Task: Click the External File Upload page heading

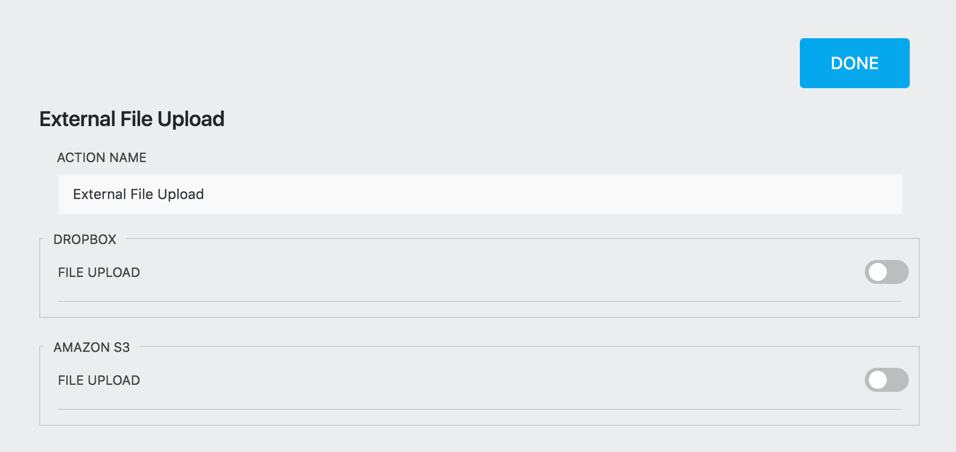Action: pos(131,119)
